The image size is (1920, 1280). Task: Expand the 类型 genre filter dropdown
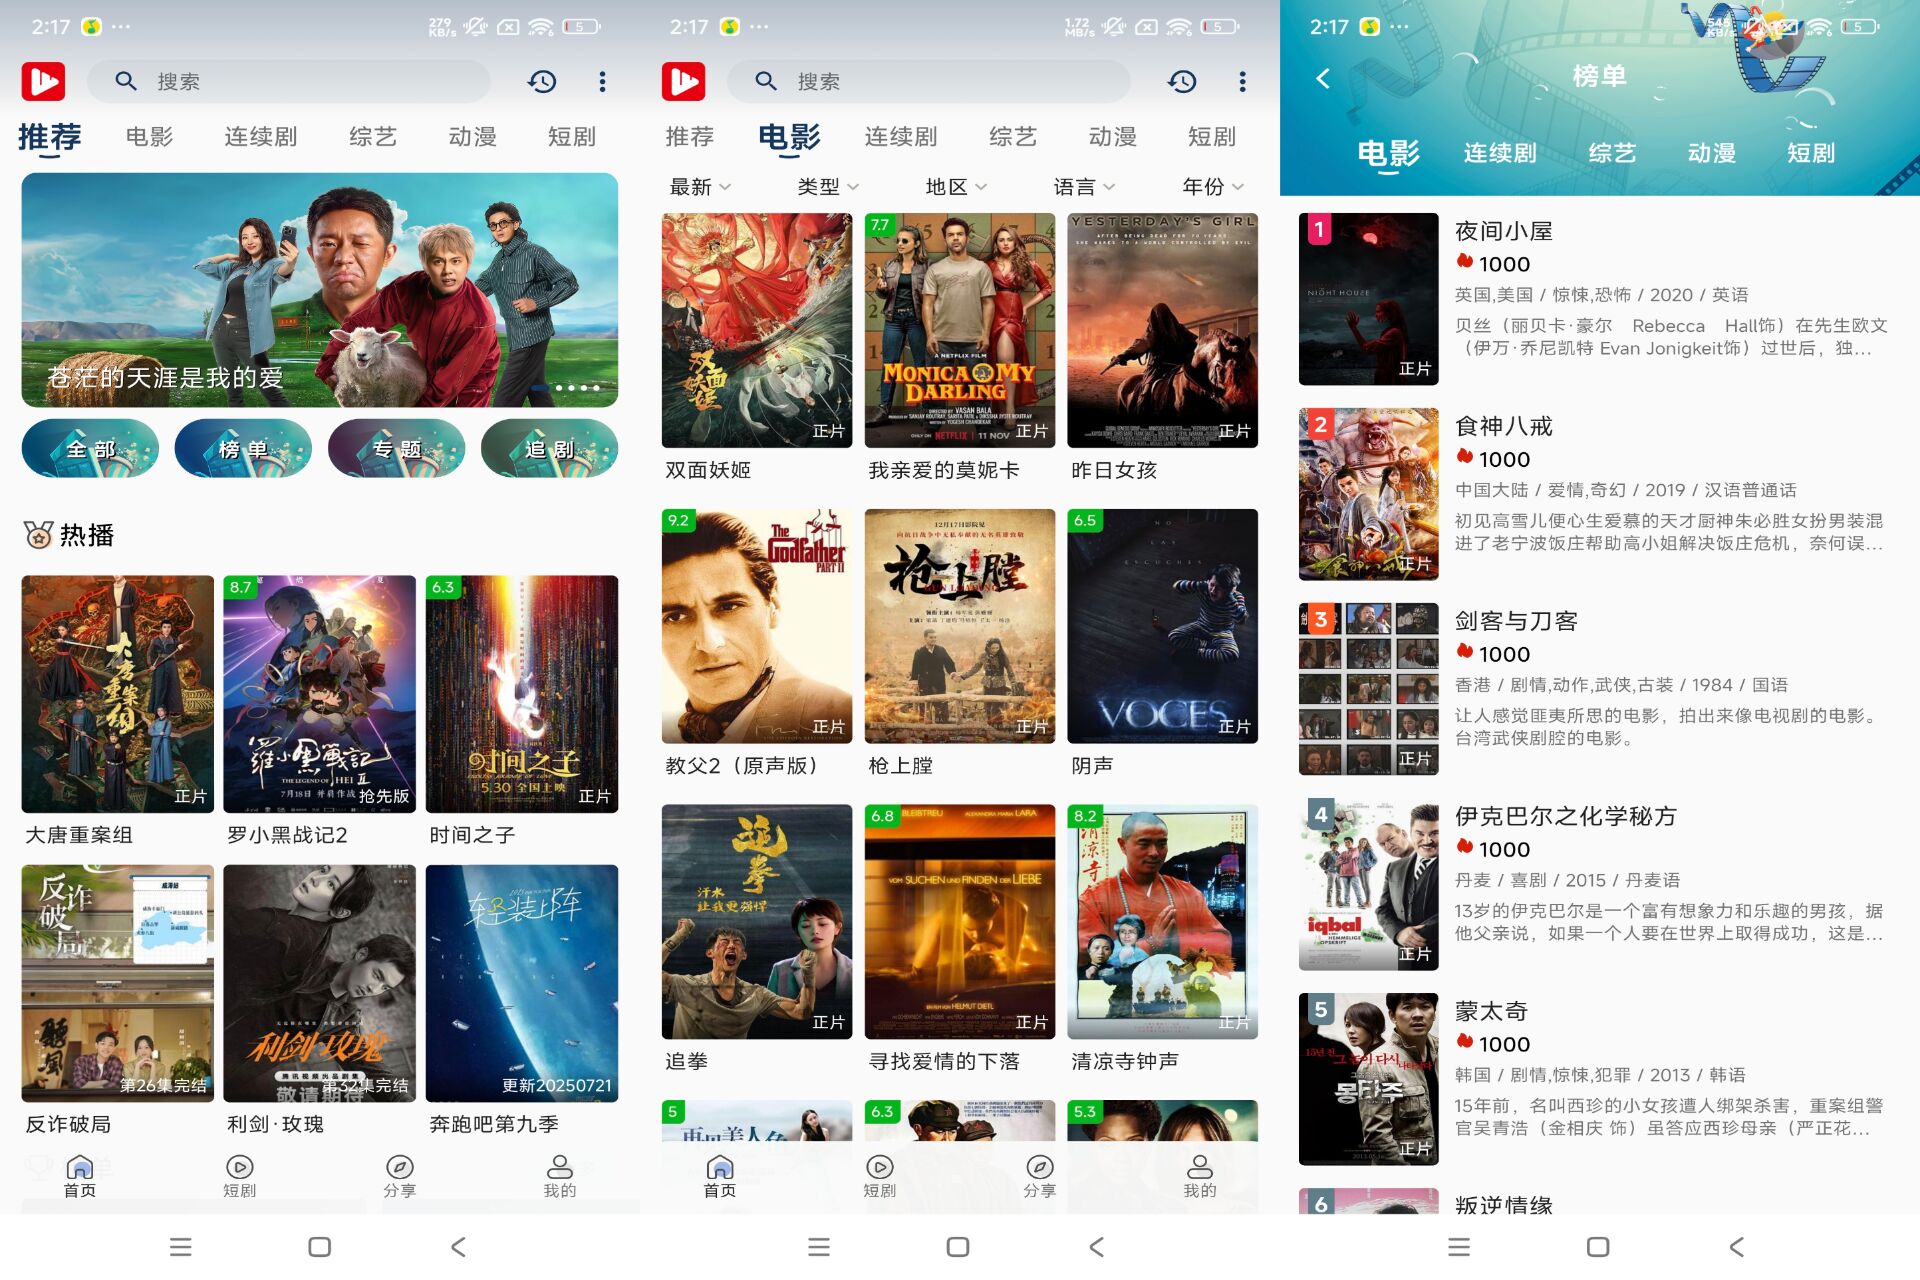pyautogui.click(x=828, y=187)
